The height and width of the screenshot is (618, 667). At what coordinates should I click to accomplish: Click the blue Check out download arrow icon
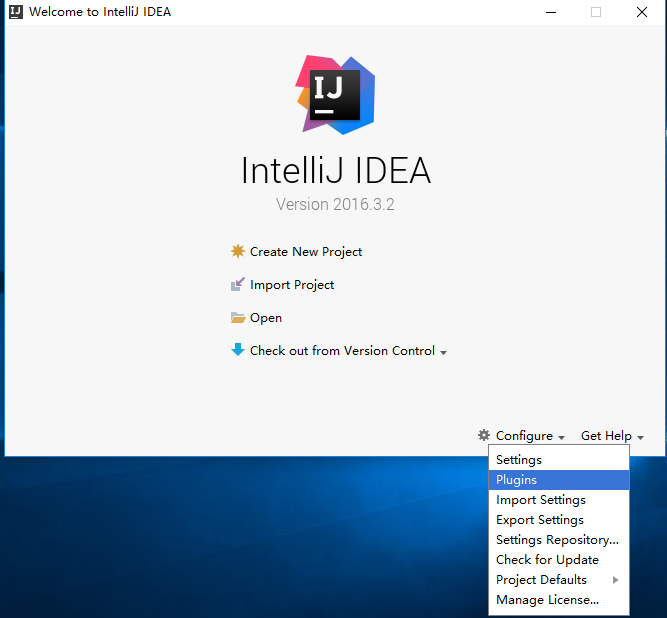point(238,350)
